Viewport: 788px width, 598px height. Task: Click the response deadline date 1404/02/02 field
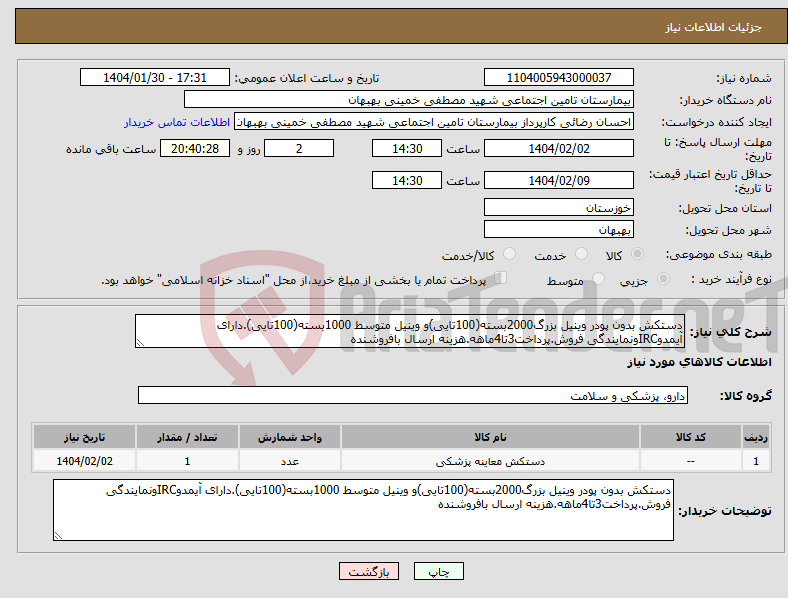point(559,149)
